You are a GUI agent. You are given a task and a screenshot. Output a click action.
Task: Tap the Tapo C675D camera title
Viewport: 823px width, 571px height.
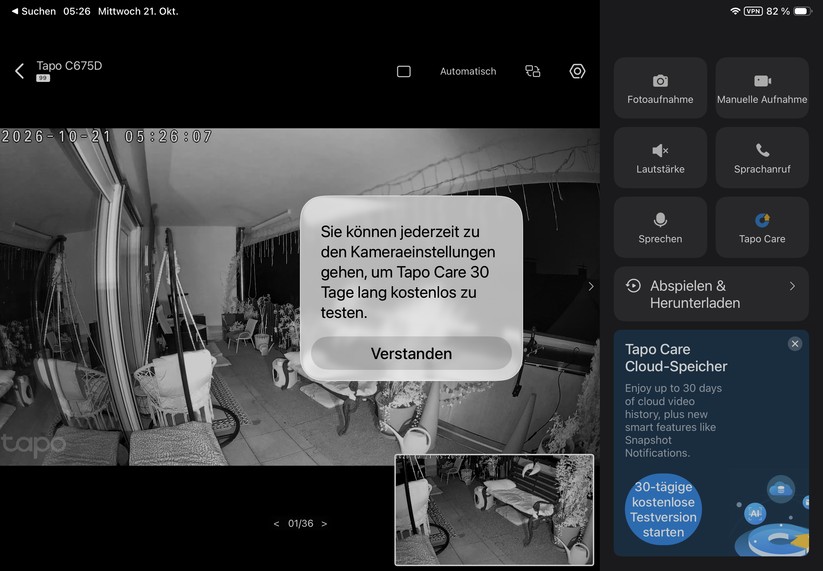coord(69,66)
